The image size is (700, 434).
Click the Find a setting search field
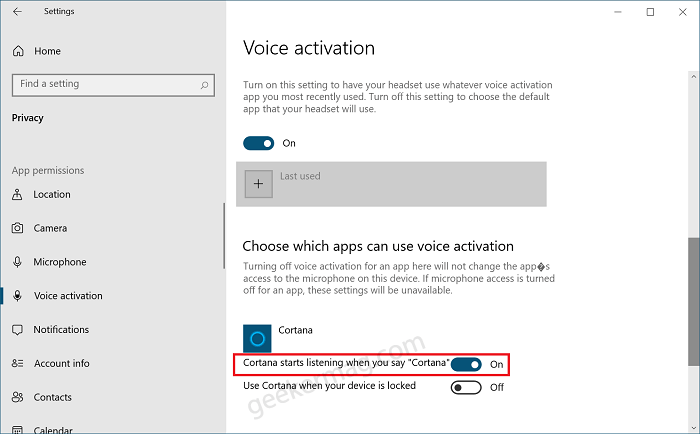click(x=113, y=85)
